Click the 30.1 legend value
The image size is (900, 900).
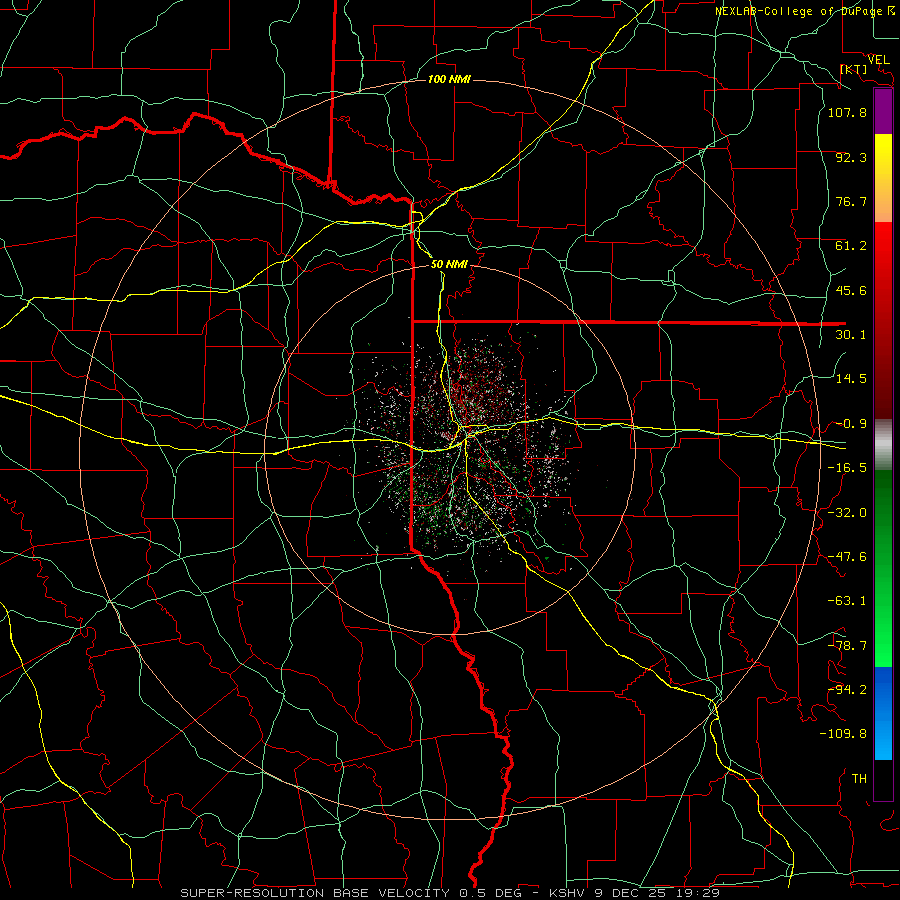click(x=851, y=335)
